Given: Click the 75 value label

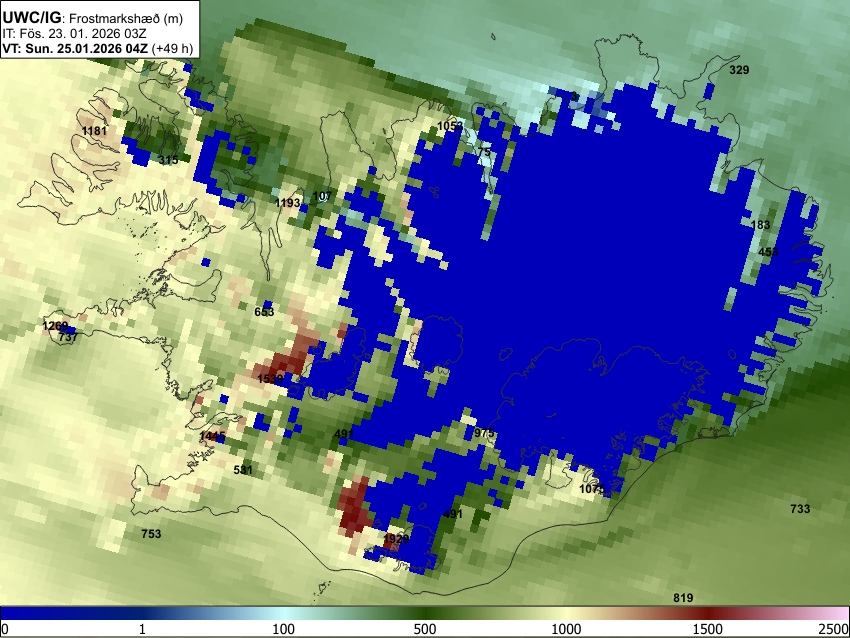Looking at the screenshot, I should tap(484, 152).
